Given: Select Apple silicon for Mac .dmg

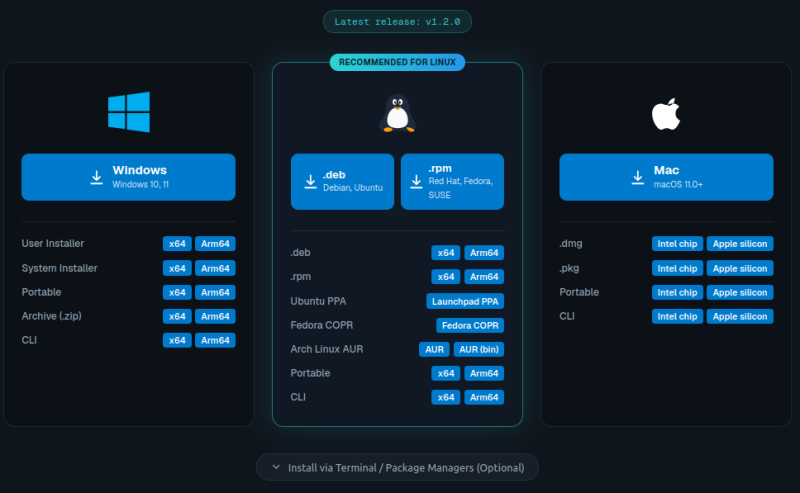Looking at the screenshot, I should [740, 244].
